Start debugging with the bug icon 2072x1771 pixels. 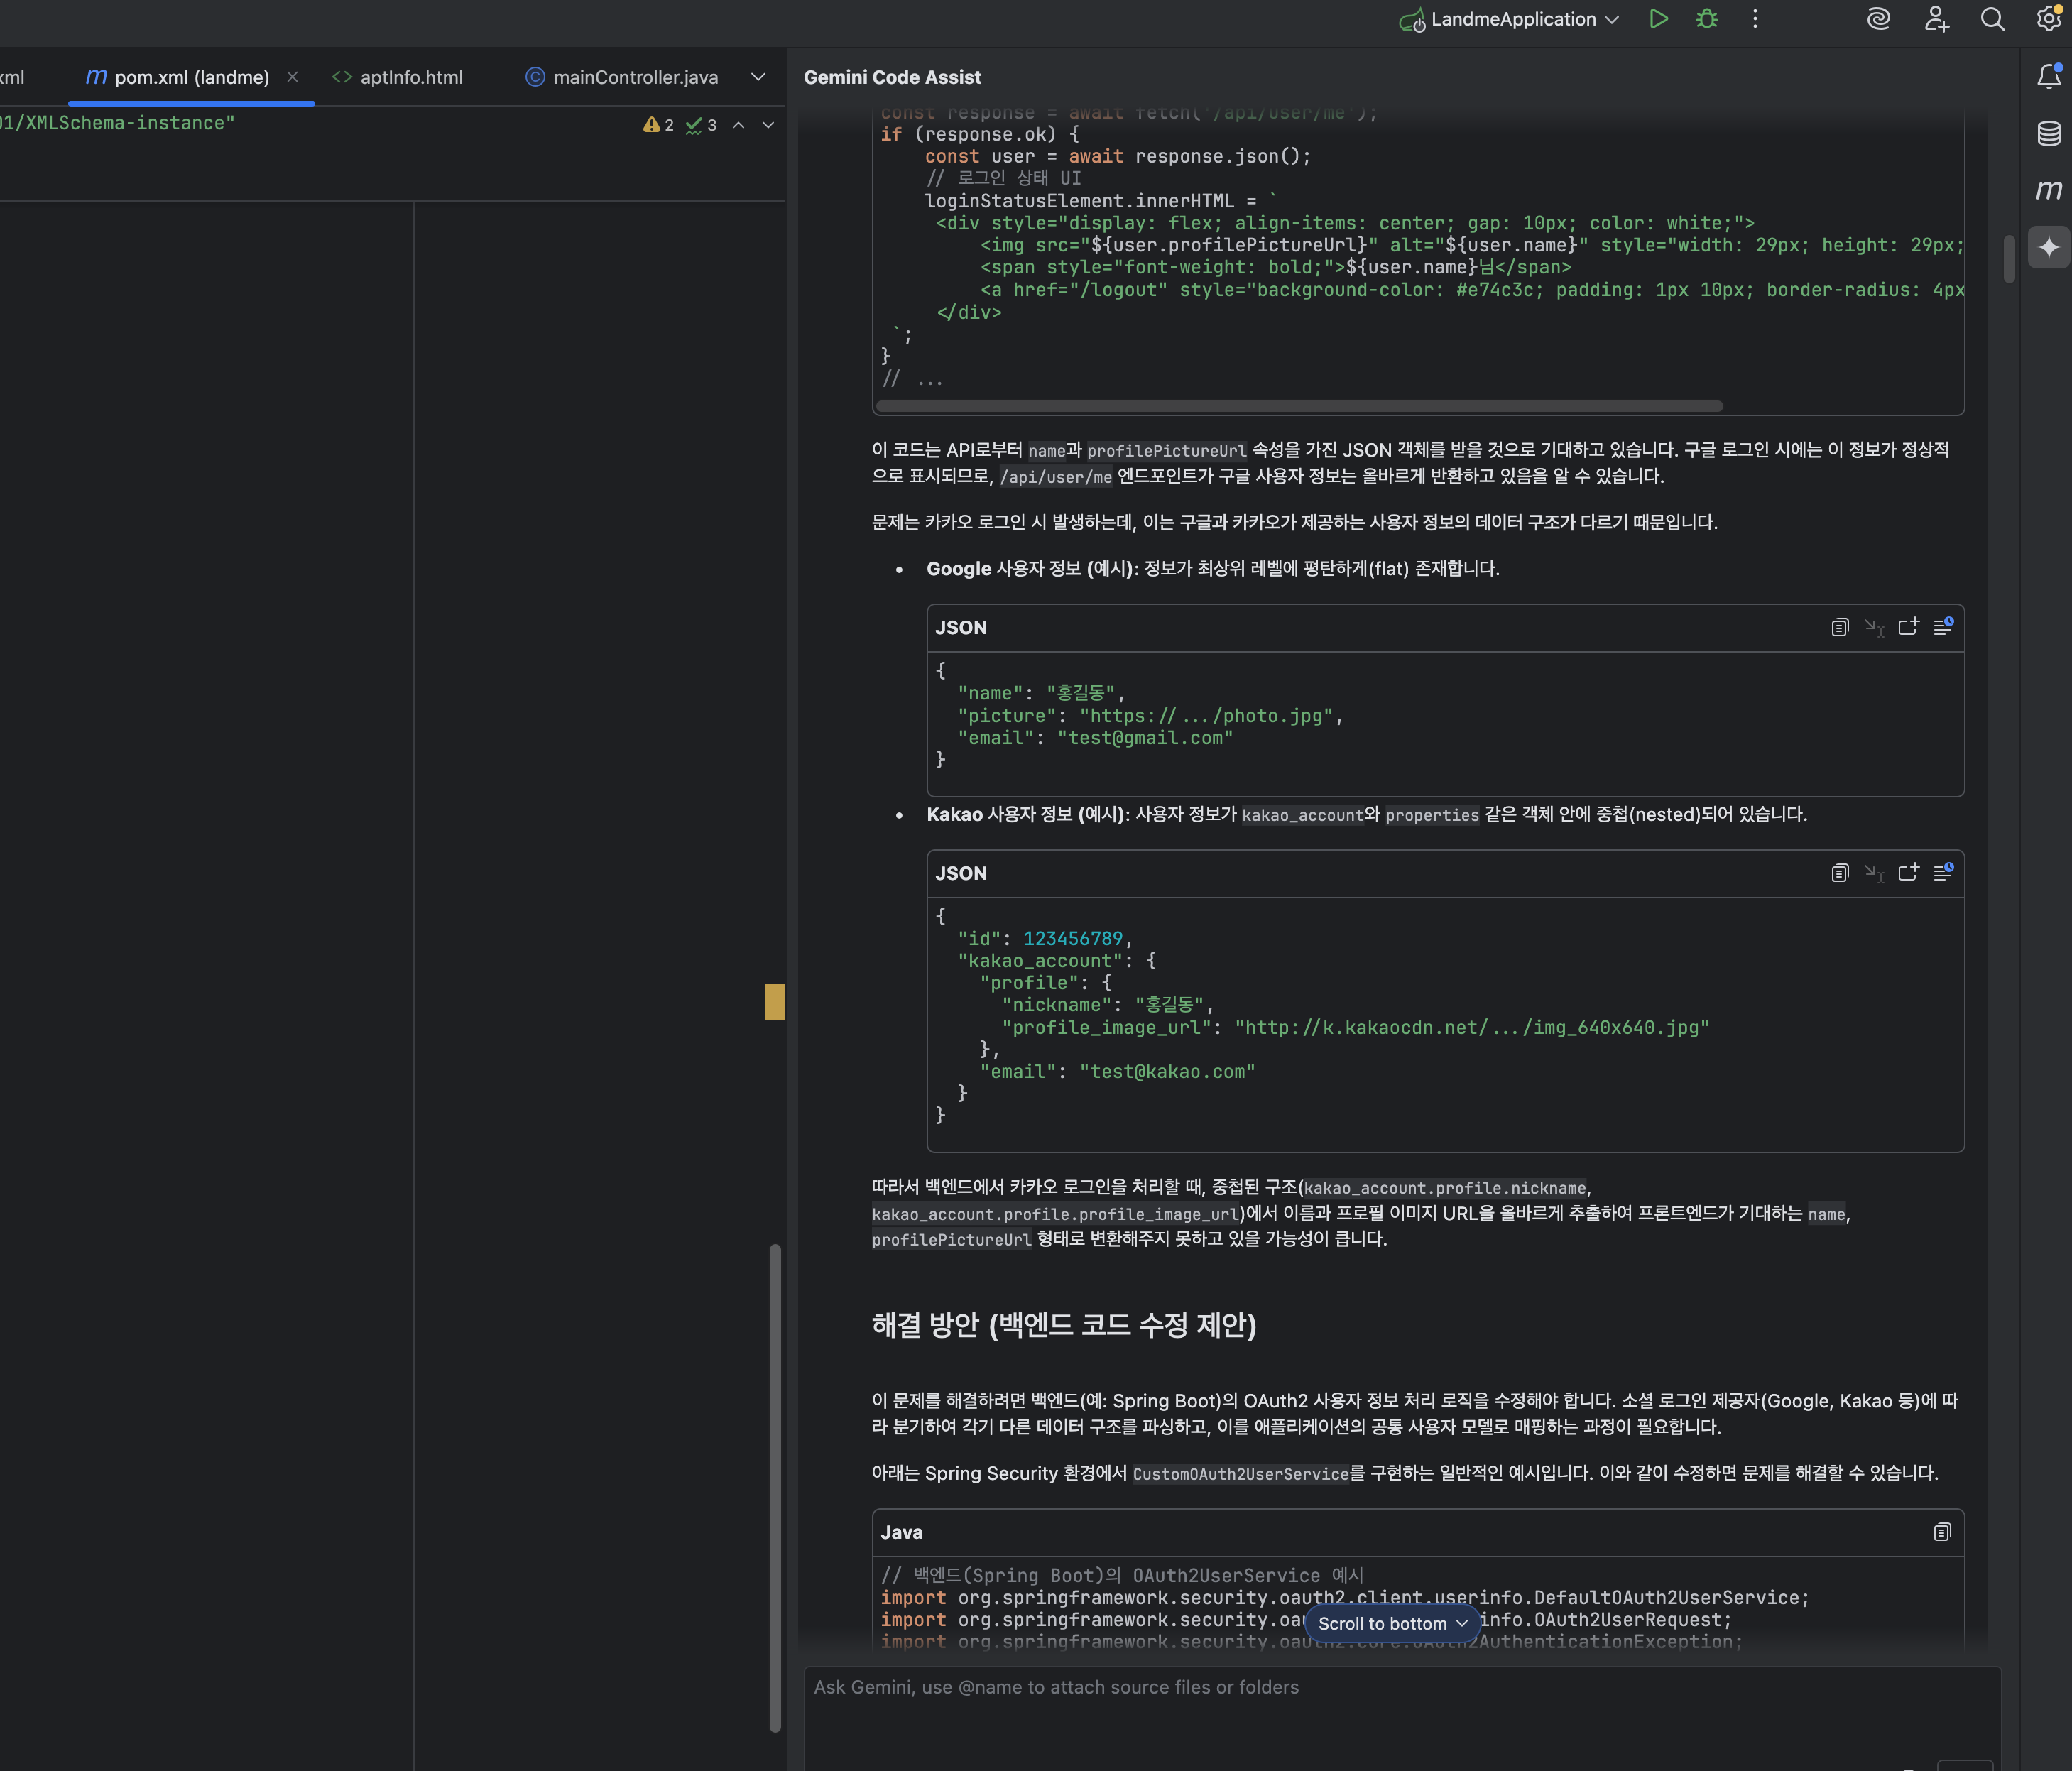(x=1707, y=19)
